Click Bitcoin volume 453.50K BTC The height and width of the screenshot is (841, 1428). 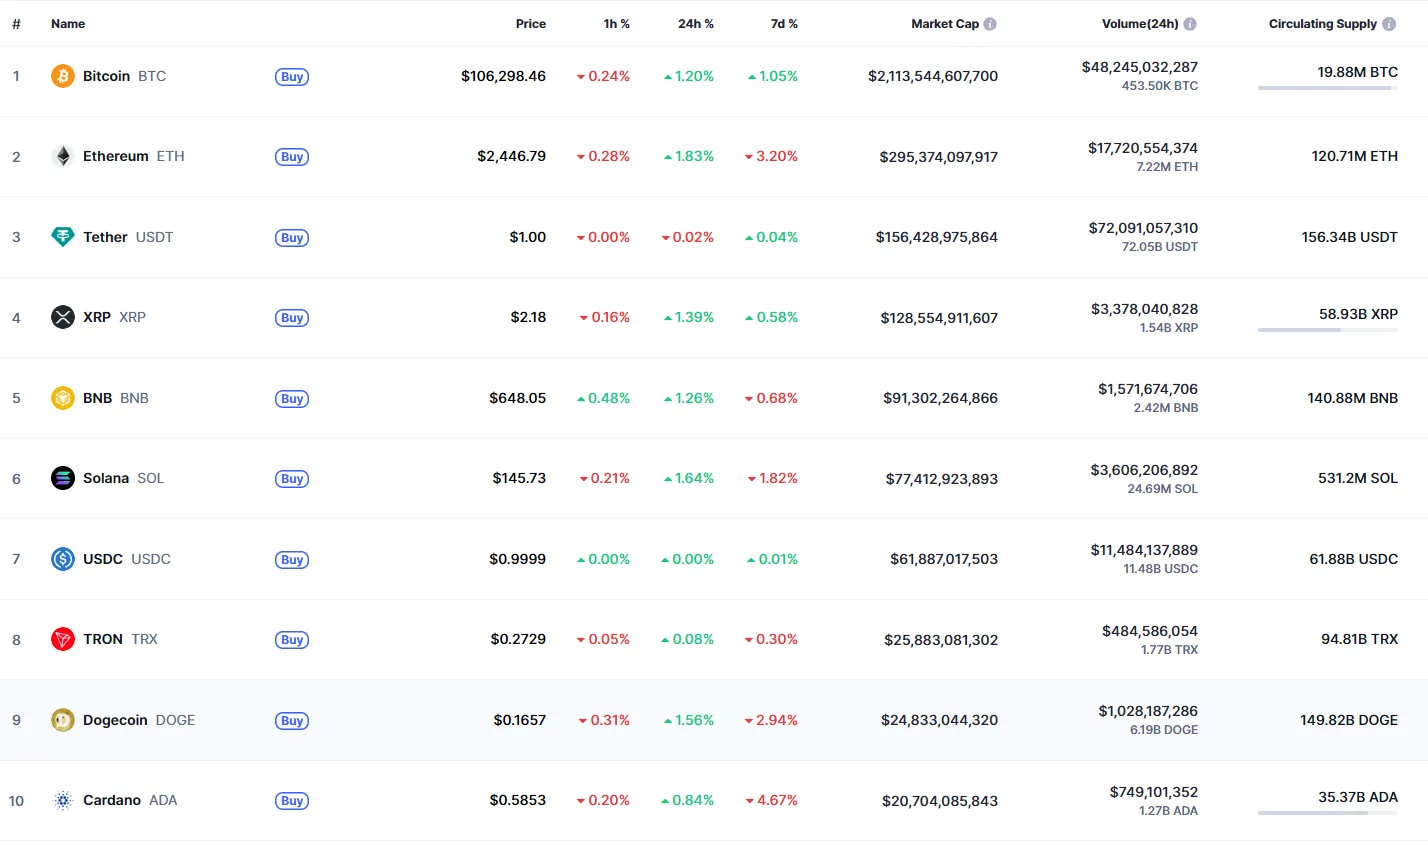click(1160, 86)
